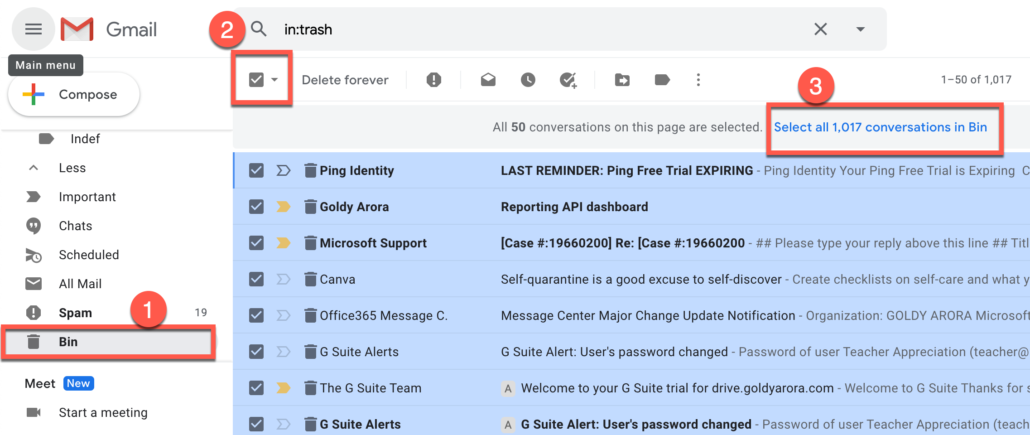Click Start a meeting

(x=103, y=413)
